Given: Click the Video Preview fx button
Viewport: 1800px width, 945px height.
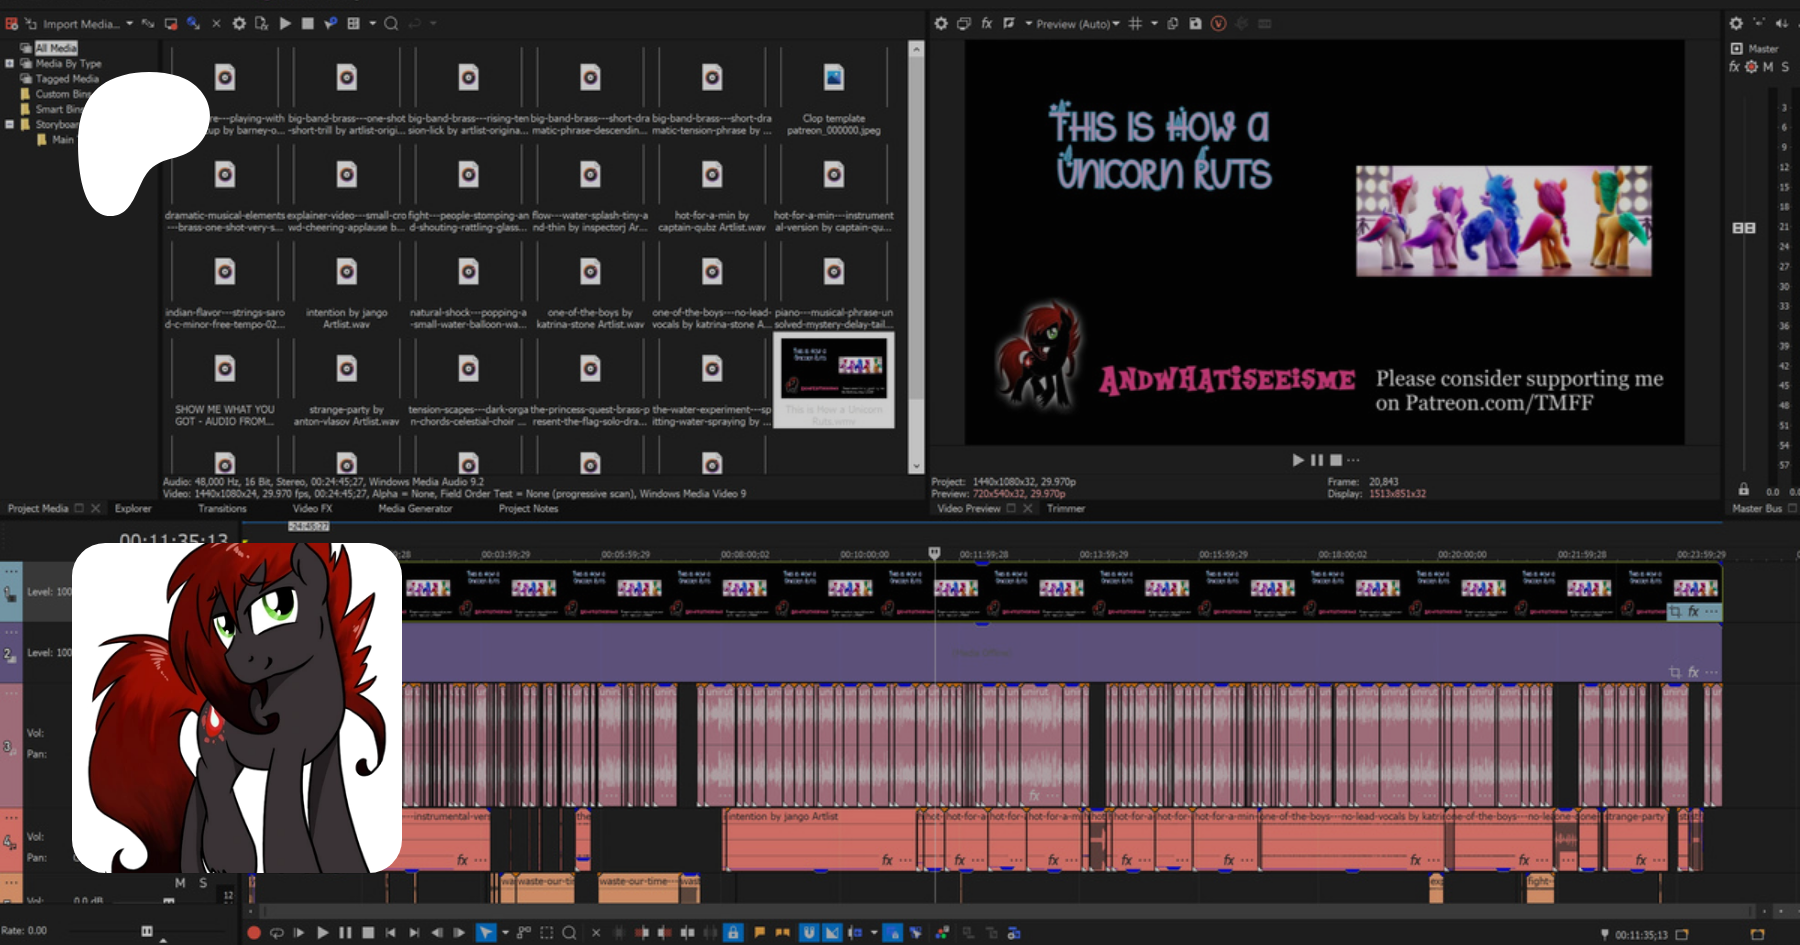Looking at the screenshot, I should click(x=986, y=23).
